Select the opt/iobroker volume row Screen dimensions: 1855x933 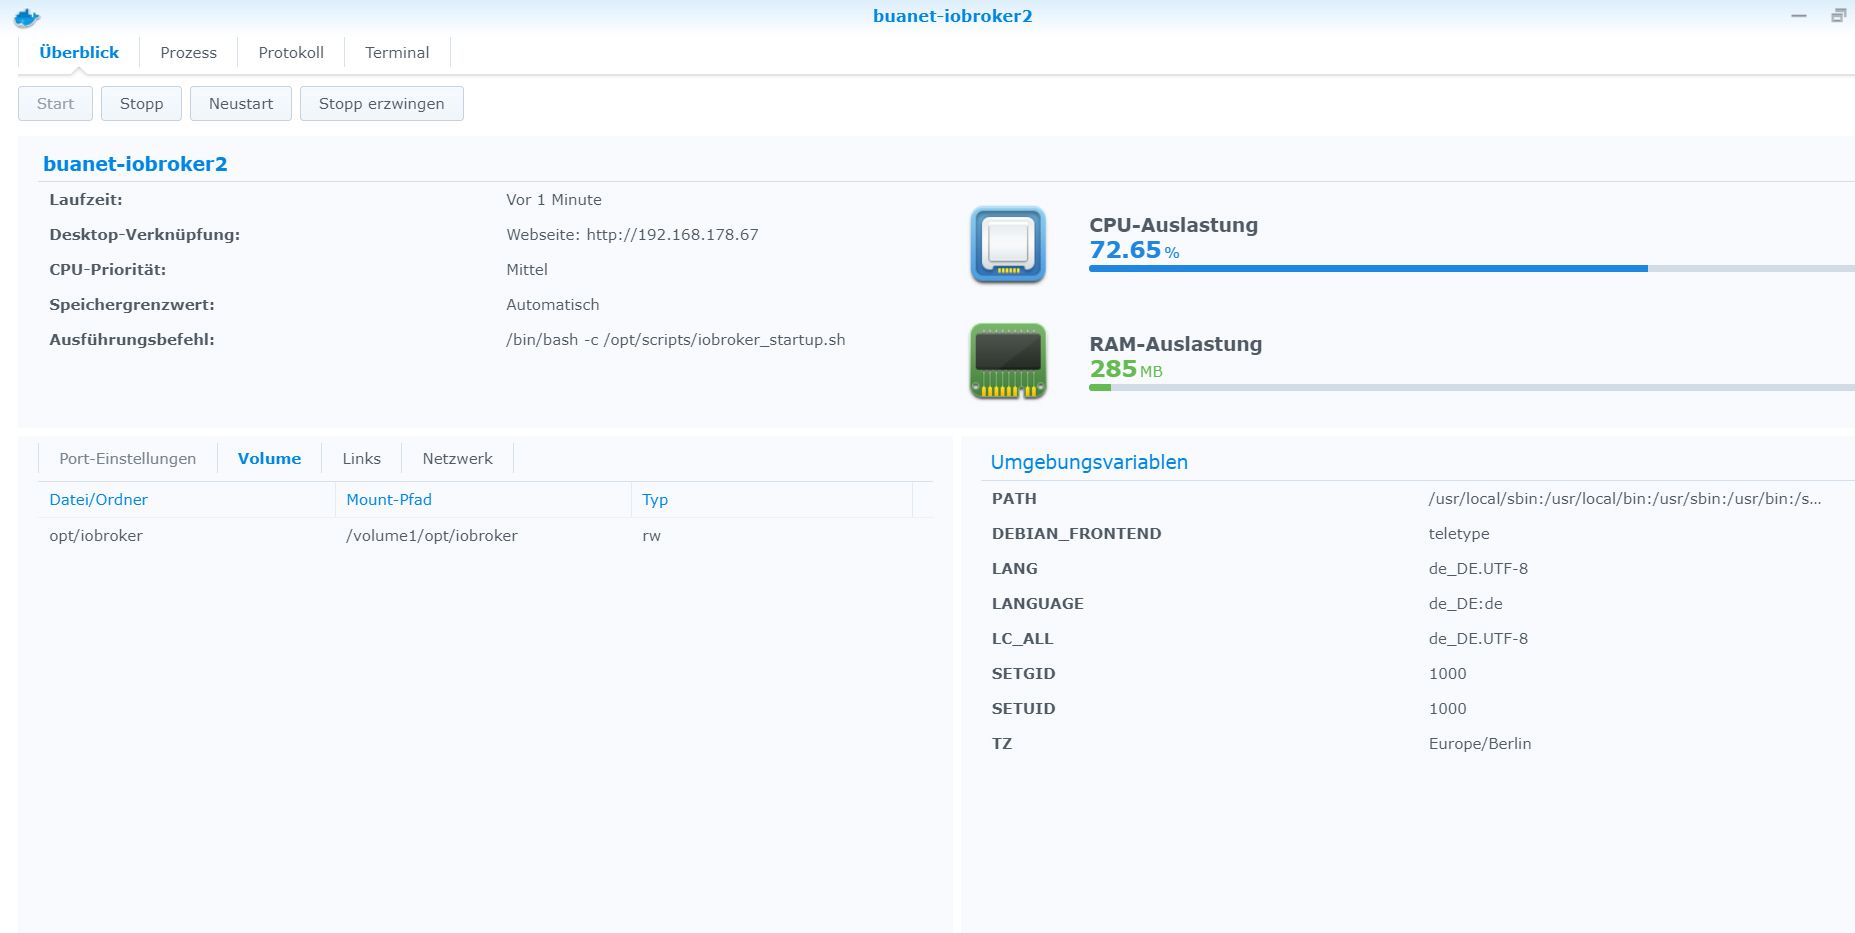coord(485,535)
